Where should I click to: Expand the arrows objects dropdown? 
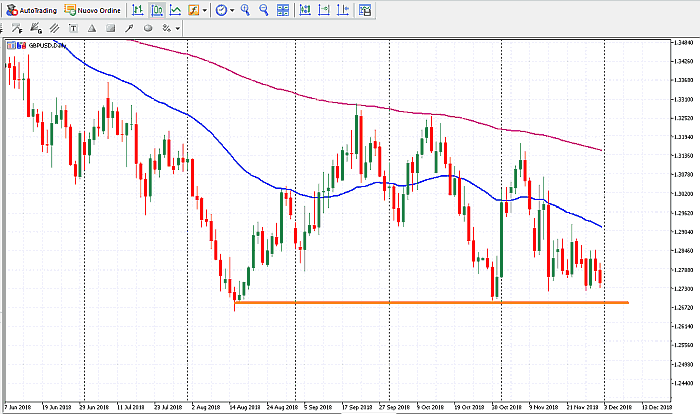tap(177, 28)
